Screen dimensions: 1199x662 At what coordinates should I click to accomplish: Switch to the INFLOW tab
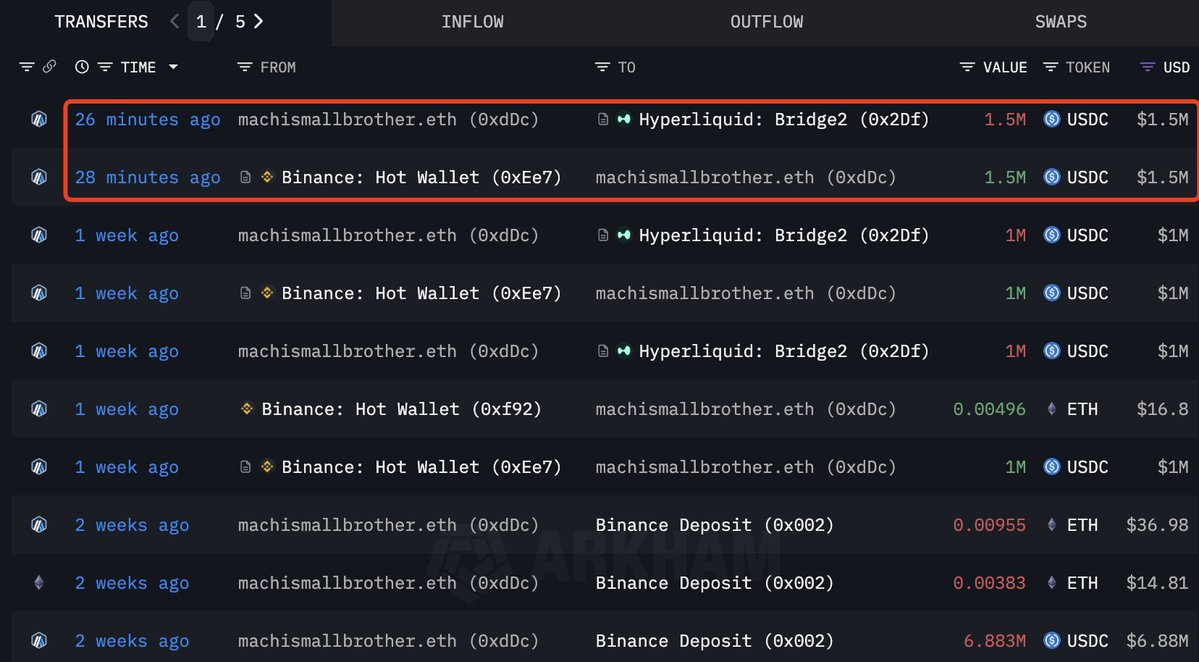pyautogui.click(x=472, y=21)
